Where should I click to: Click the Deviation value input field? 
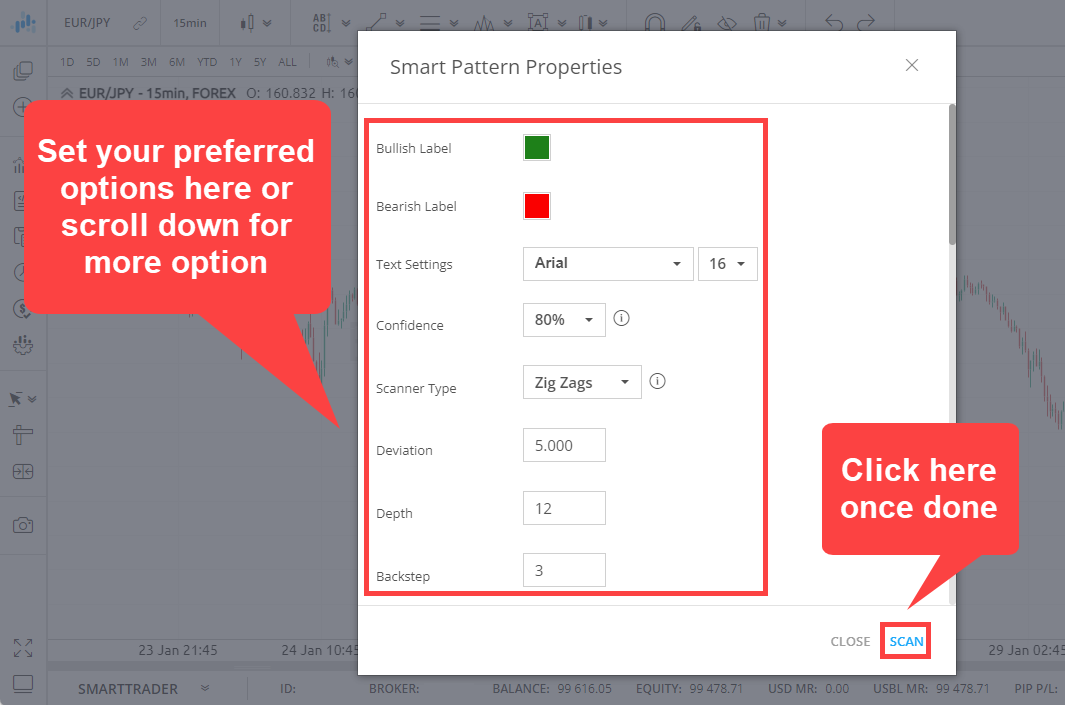click(564, 444)
